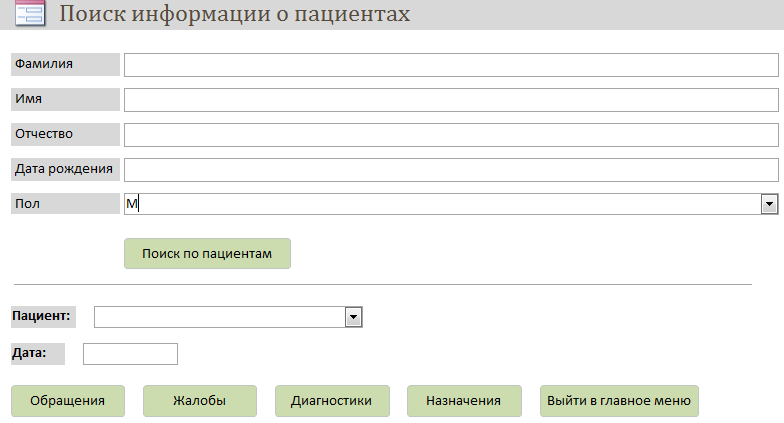
Task: Click the Дата input field
Action: [x=130, y=354]
